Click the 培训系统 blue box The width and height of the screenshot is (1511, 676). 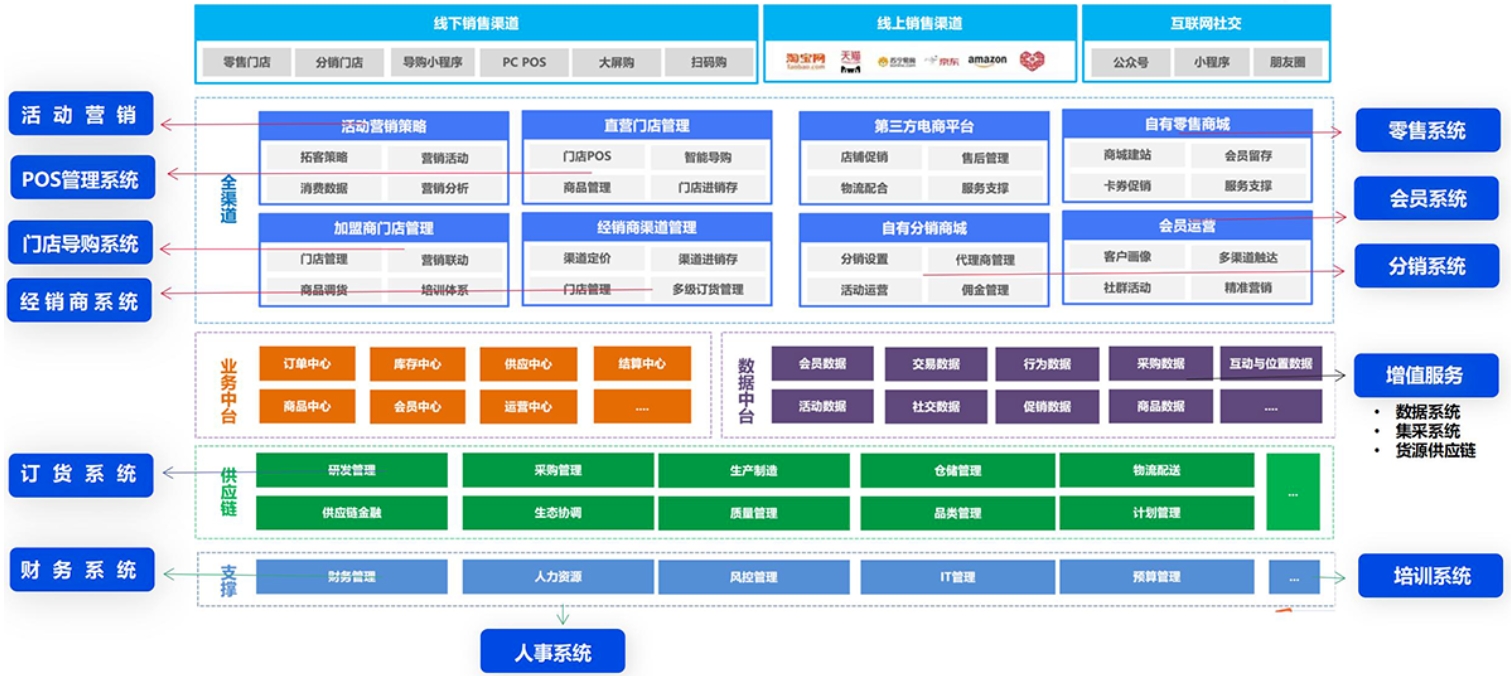(x=1431, y=576)
